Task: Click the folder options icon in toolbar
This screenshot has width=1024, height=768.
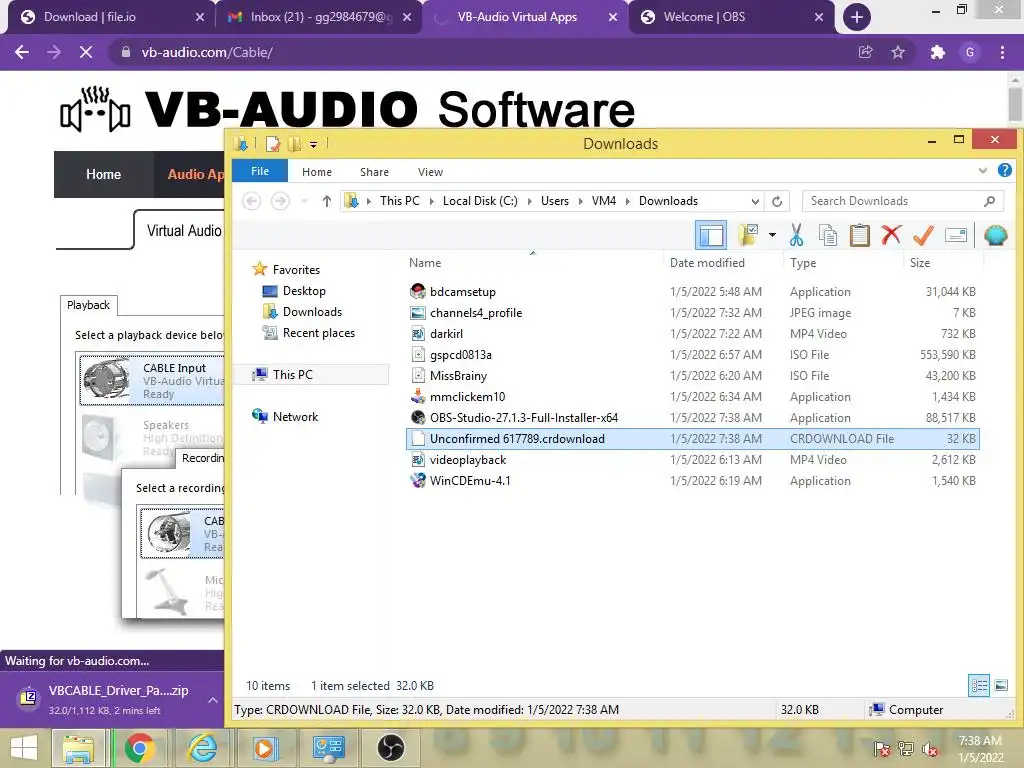Action: point(748,234)
